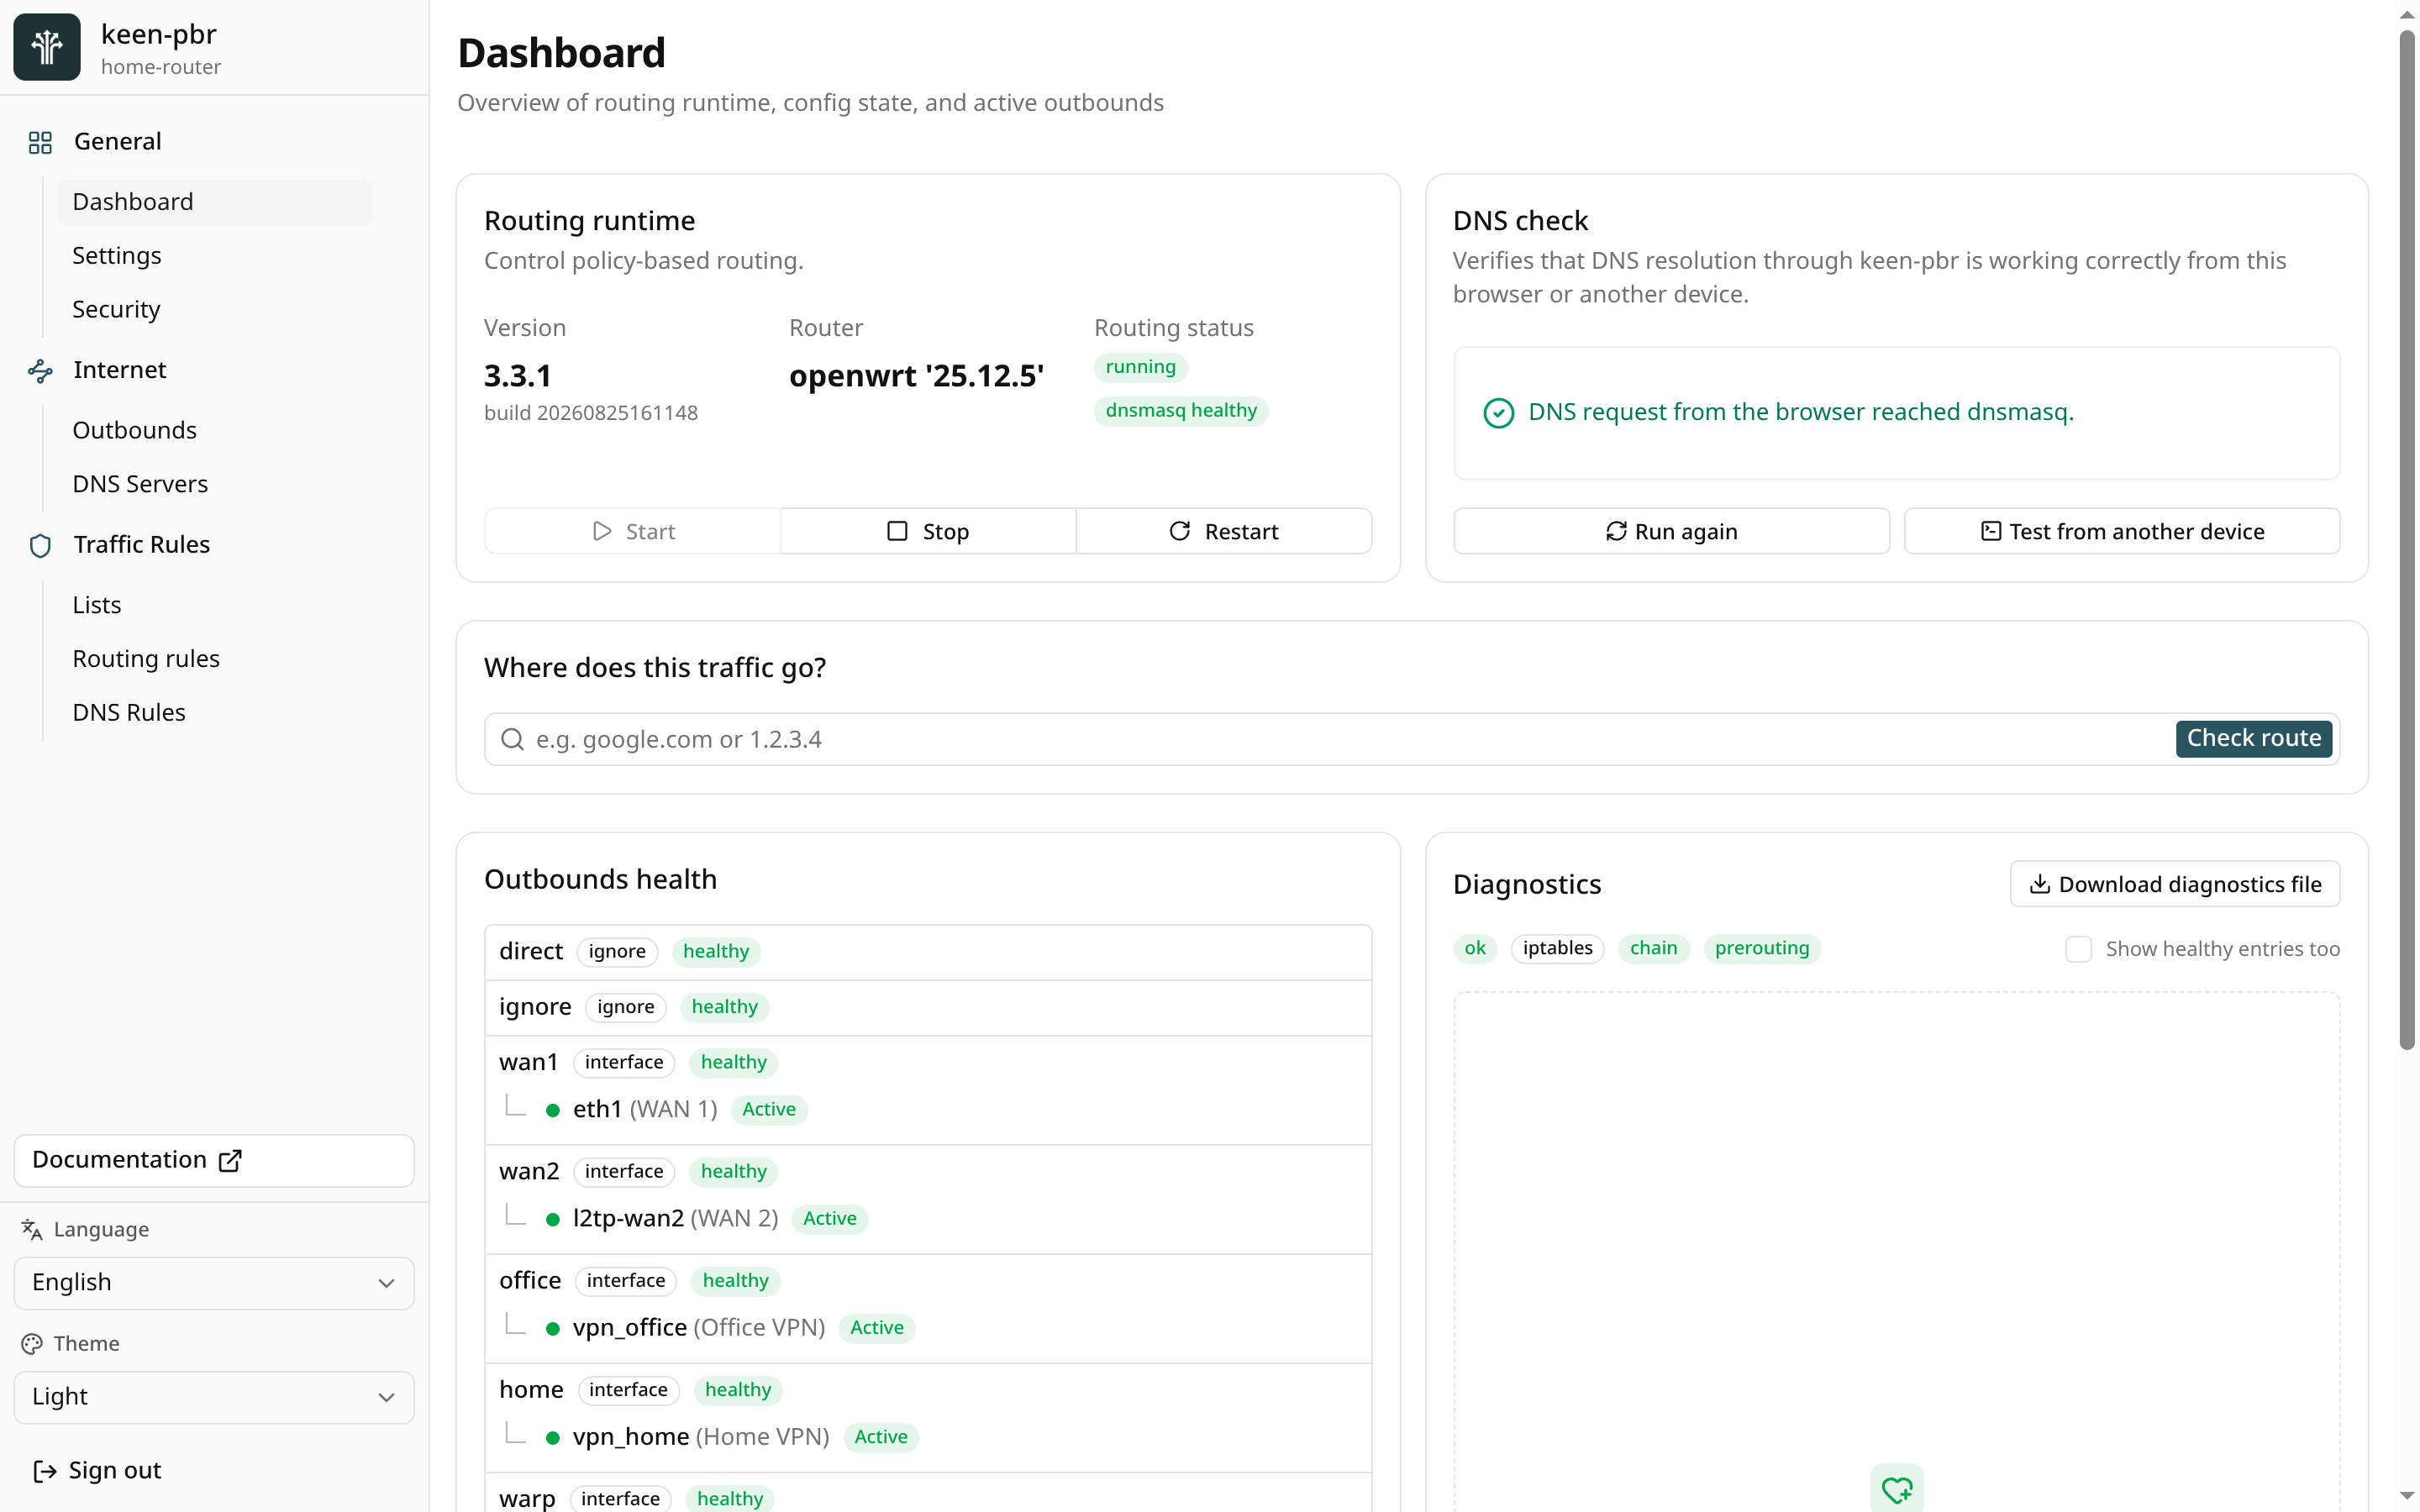Click the wan1 outbound row name
This screenshot has width=2420, height=1512.
528,1062
